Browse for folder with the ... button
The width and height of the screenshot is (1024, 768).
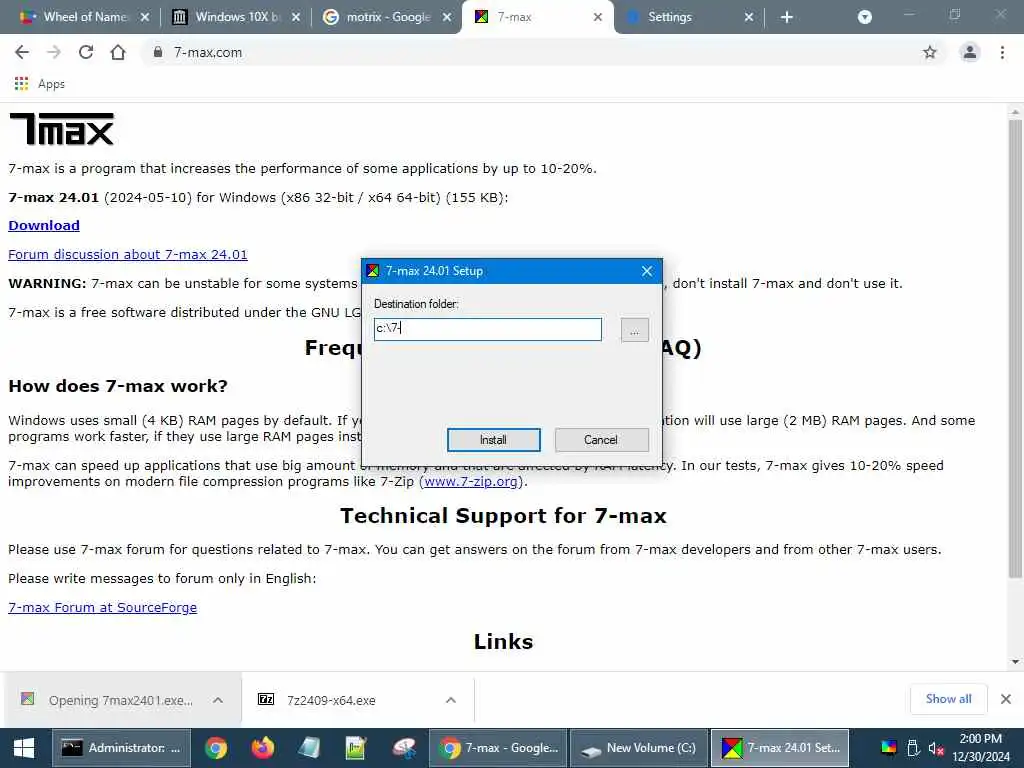[634, 330]
